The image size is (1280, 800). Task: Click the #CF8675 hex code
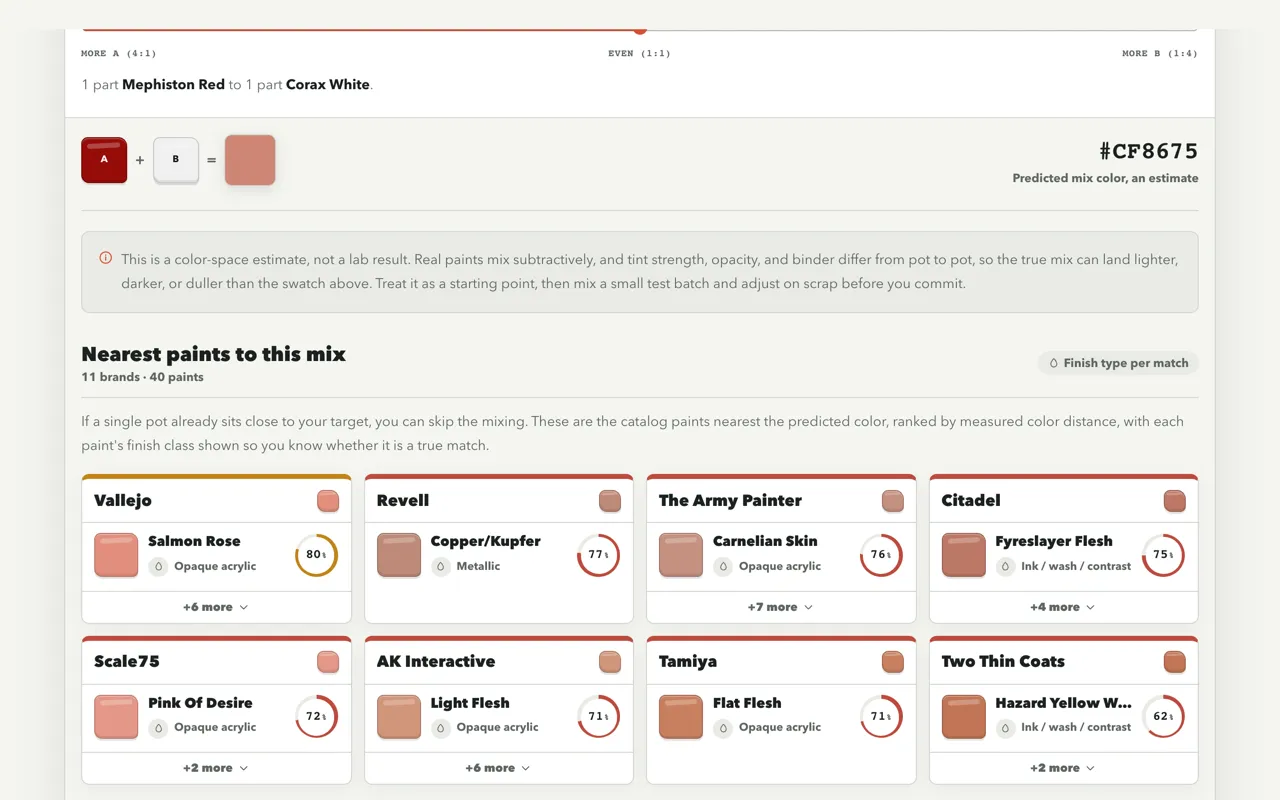coord(1148,151)
